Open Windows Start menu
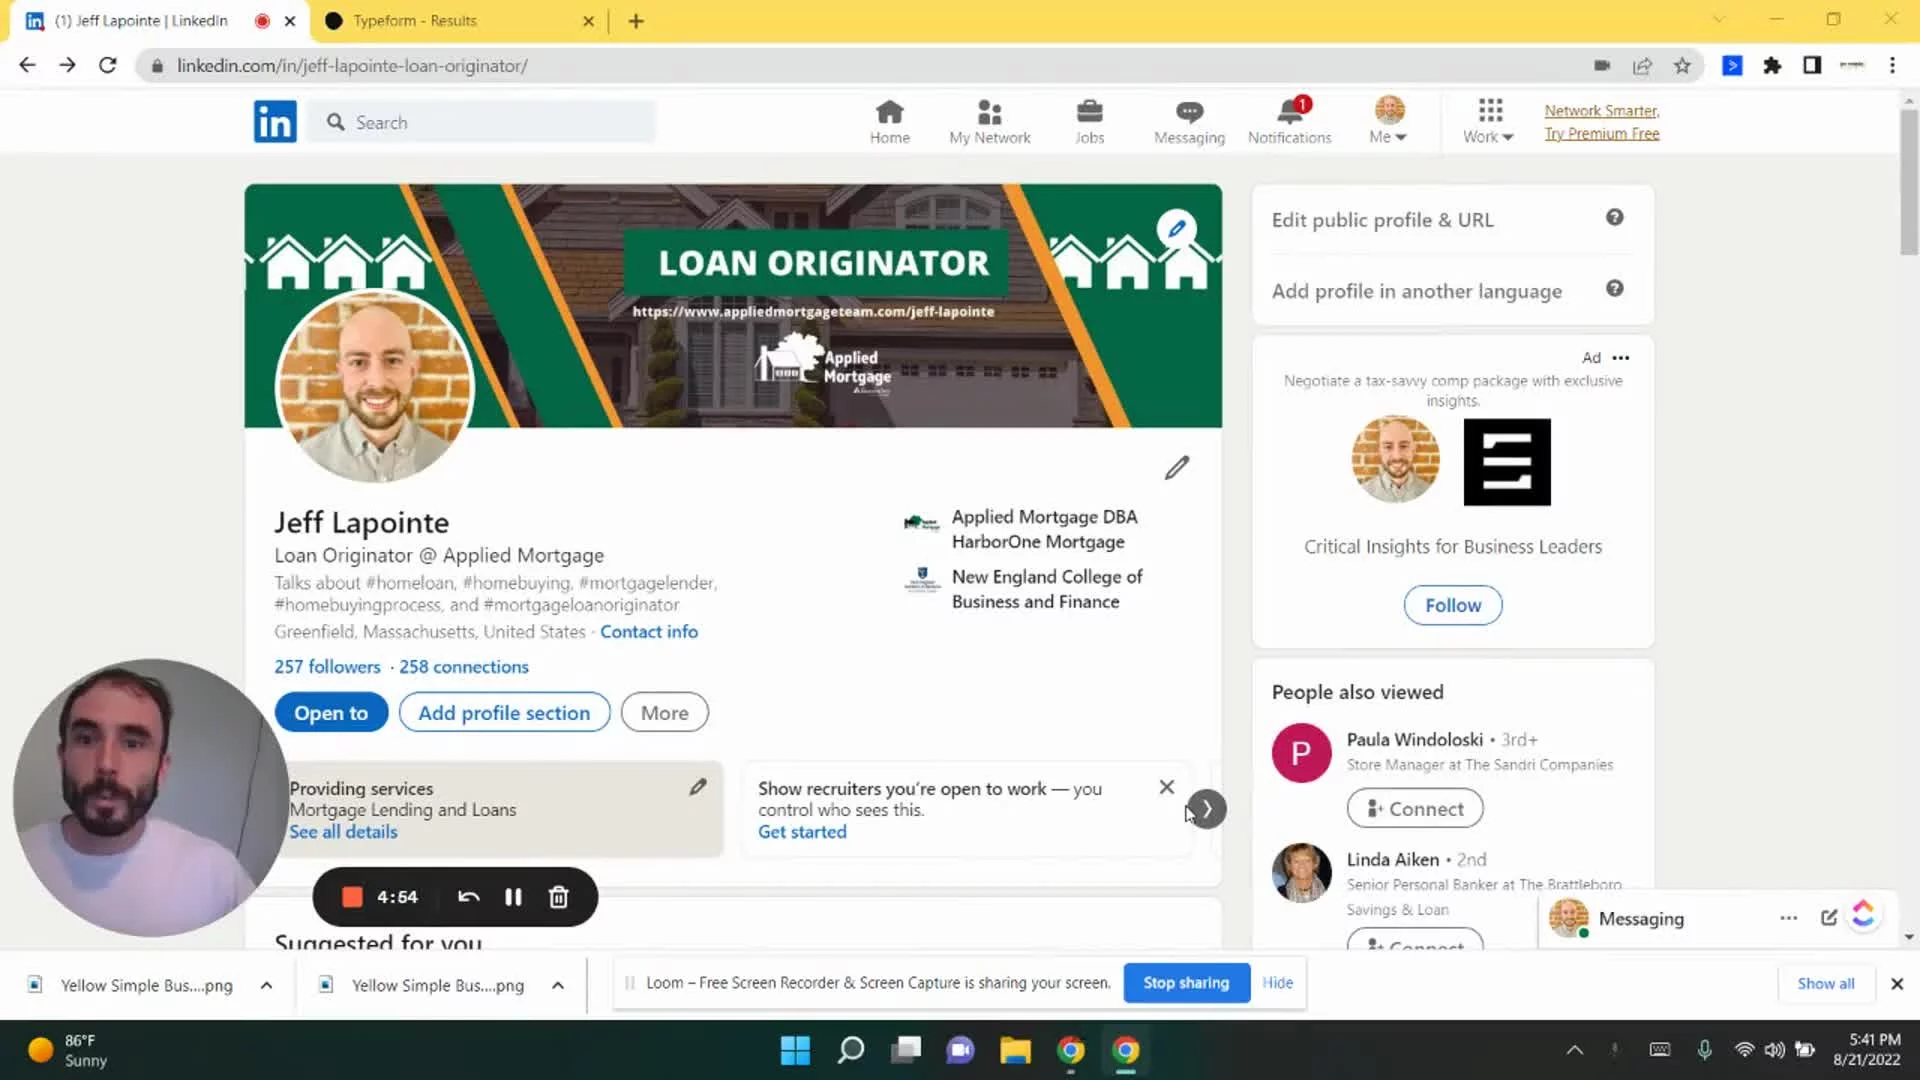This screenshot has width=1920, height=1080. point(795,1050)
